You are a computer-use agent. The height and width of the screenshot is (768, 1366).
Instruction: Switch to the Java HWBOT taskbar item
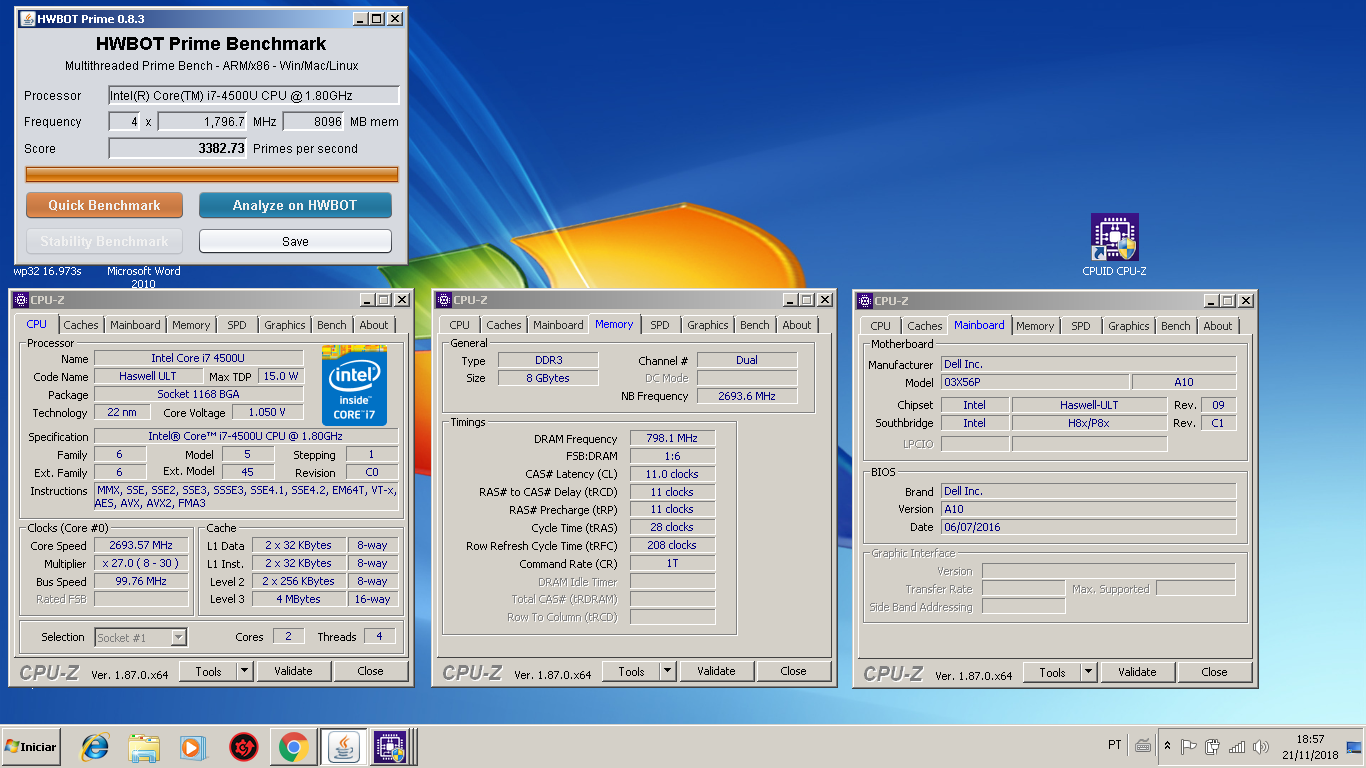click(x=343, y=747)
